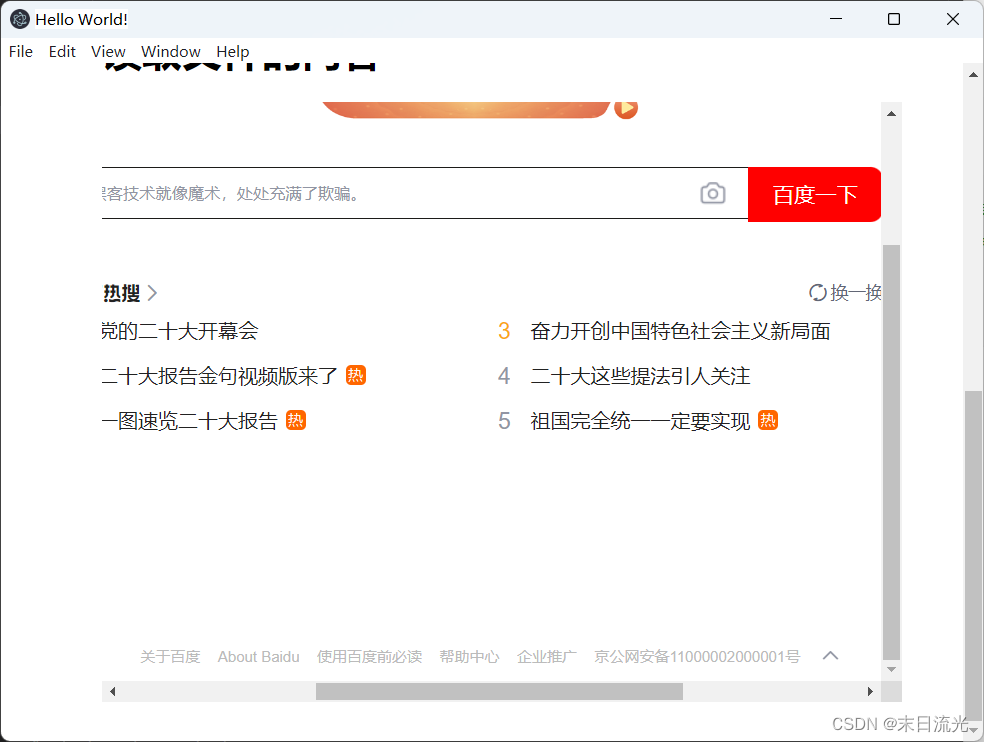Click the rank number 4 label
The width and height of the screenshot is (984, 742).
tap(504, 376)
